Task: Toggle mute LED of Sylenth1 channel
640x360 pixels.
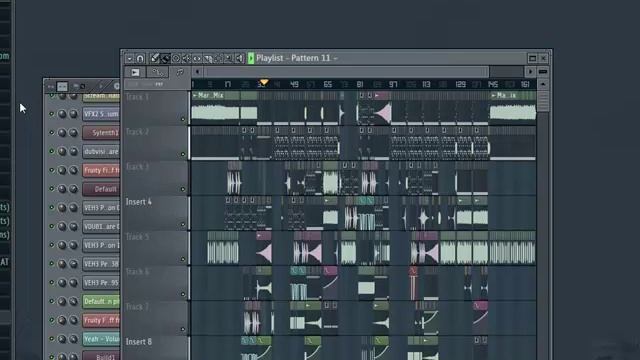Action: pos(51,132)
